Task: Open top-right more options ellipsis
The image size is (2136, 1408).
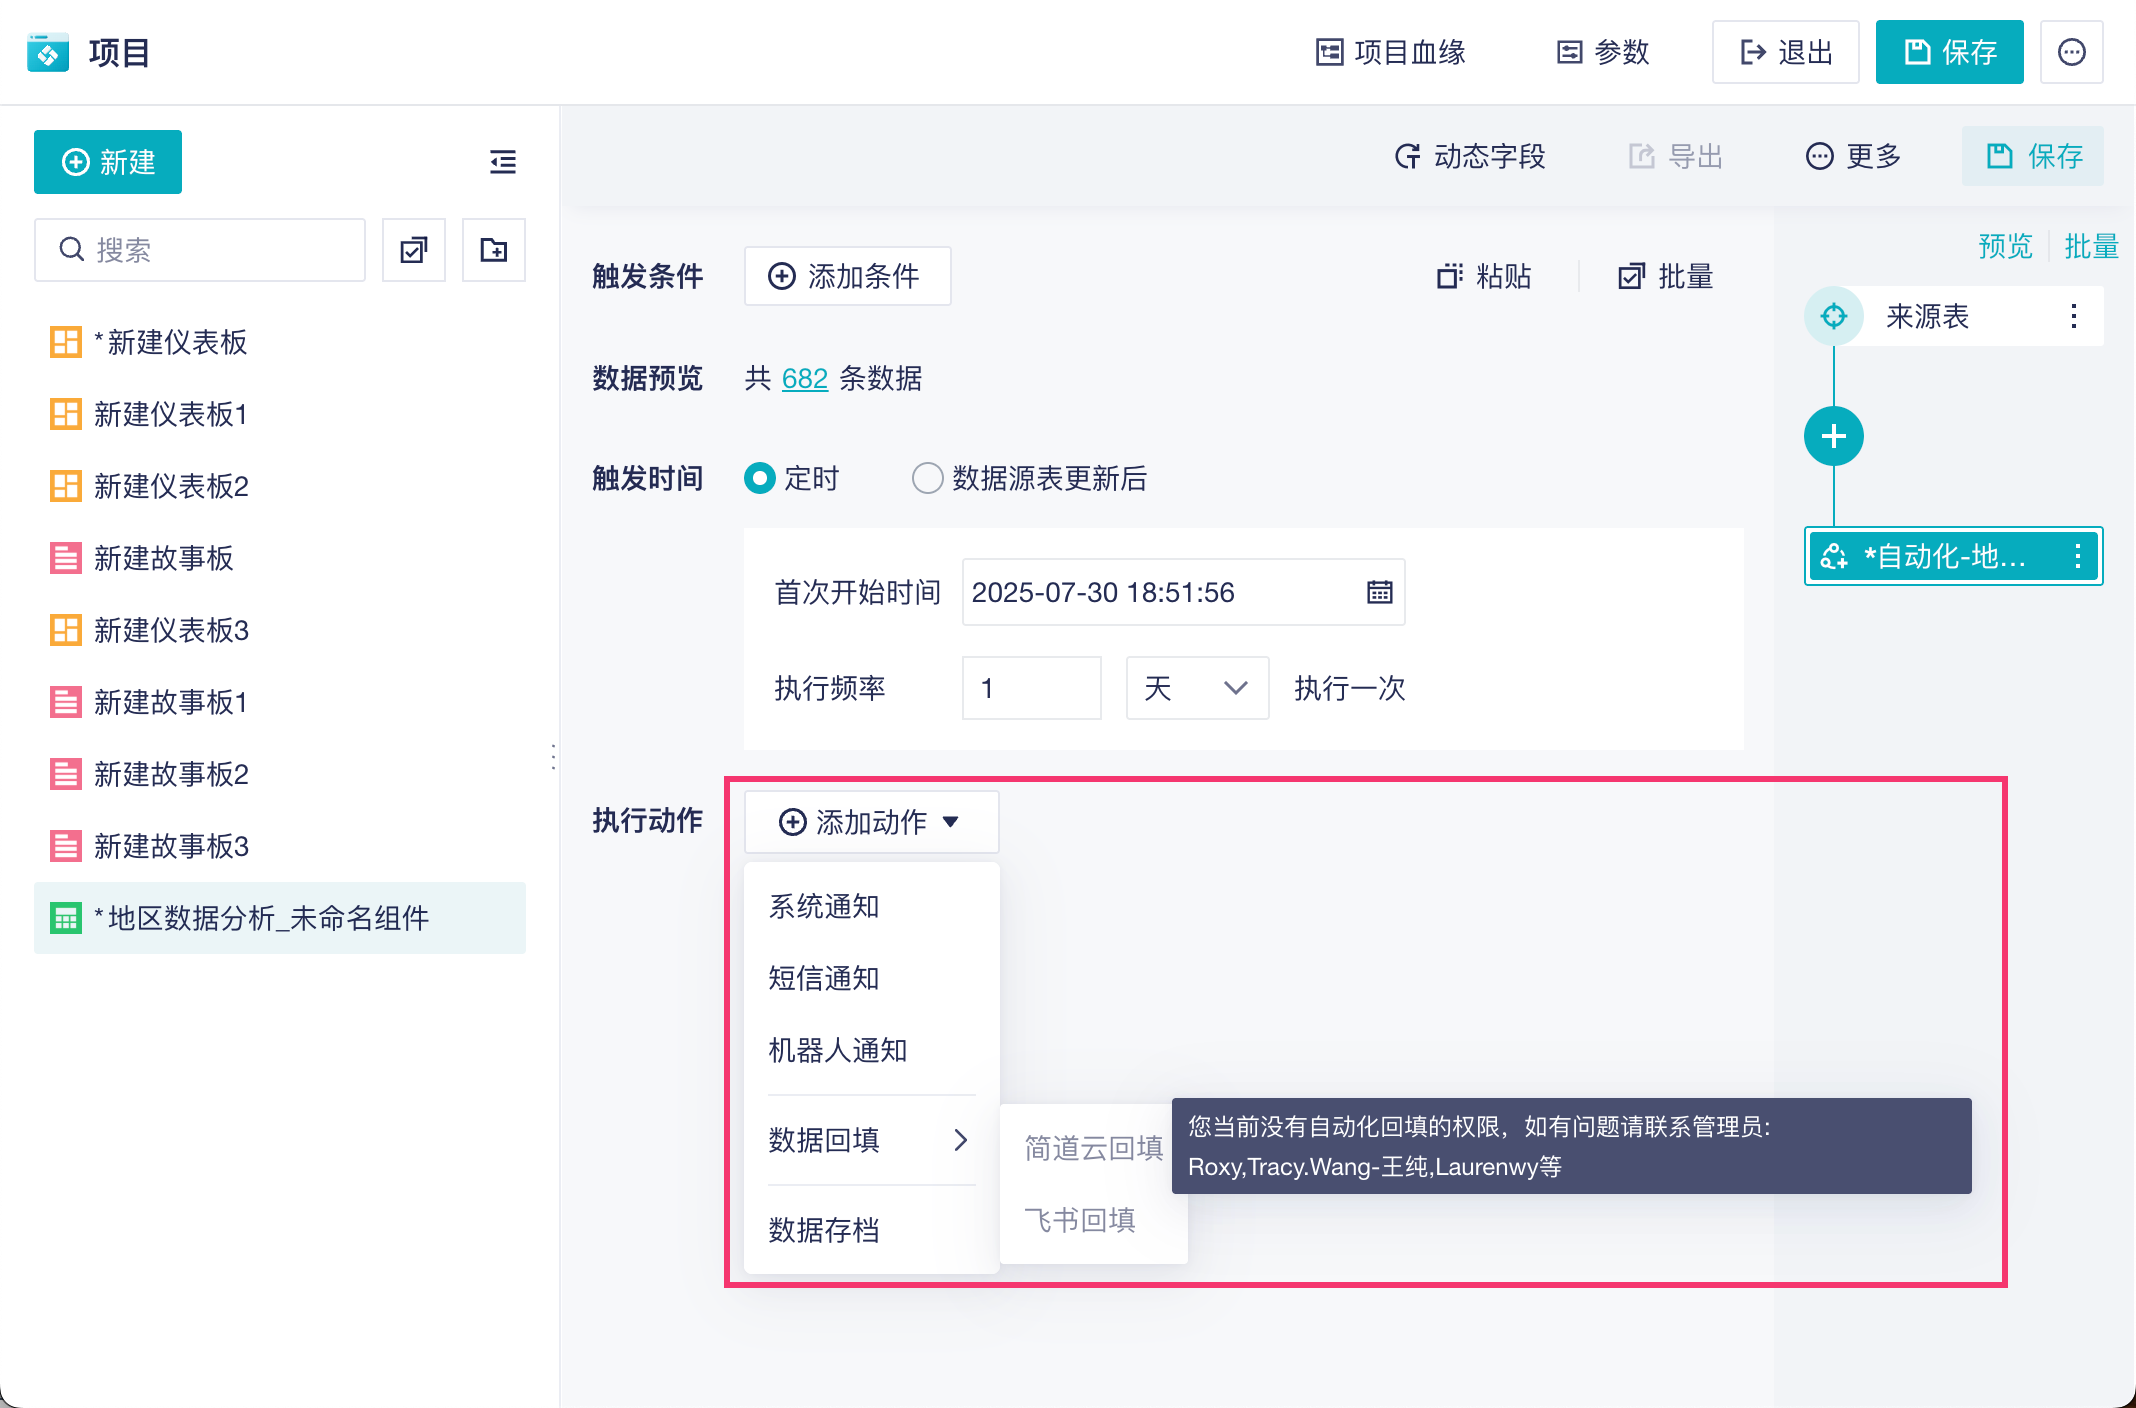Action: (x=2071, y=52)
